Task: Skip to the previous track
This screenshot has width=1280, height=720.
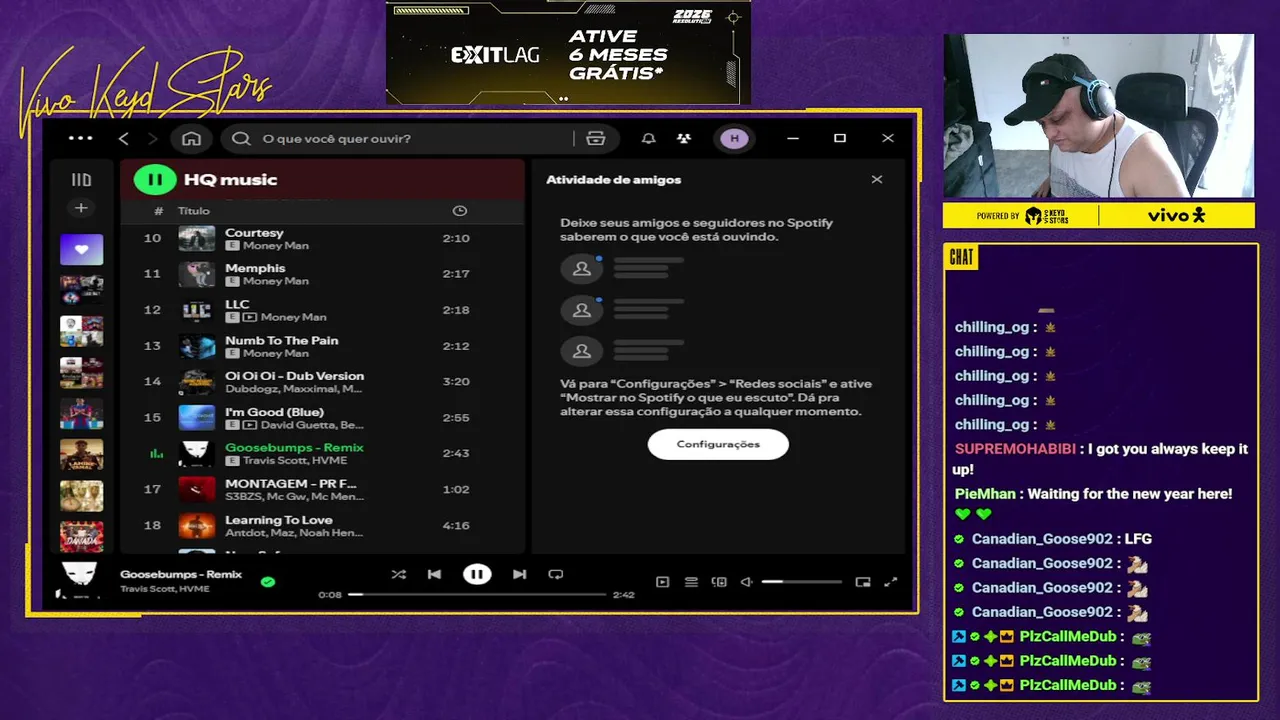Action: click(x=434, y=574)
